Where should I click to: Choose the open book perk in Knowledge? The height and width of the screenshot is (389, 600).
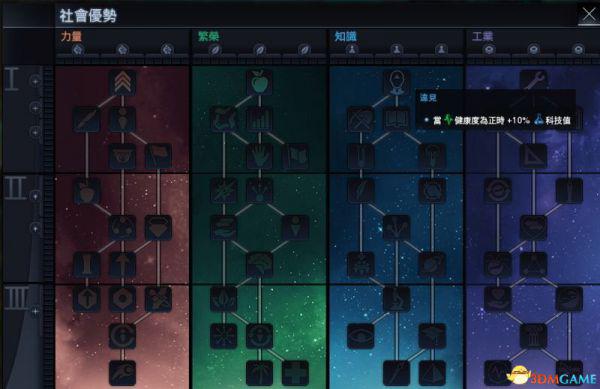(396, 119)
